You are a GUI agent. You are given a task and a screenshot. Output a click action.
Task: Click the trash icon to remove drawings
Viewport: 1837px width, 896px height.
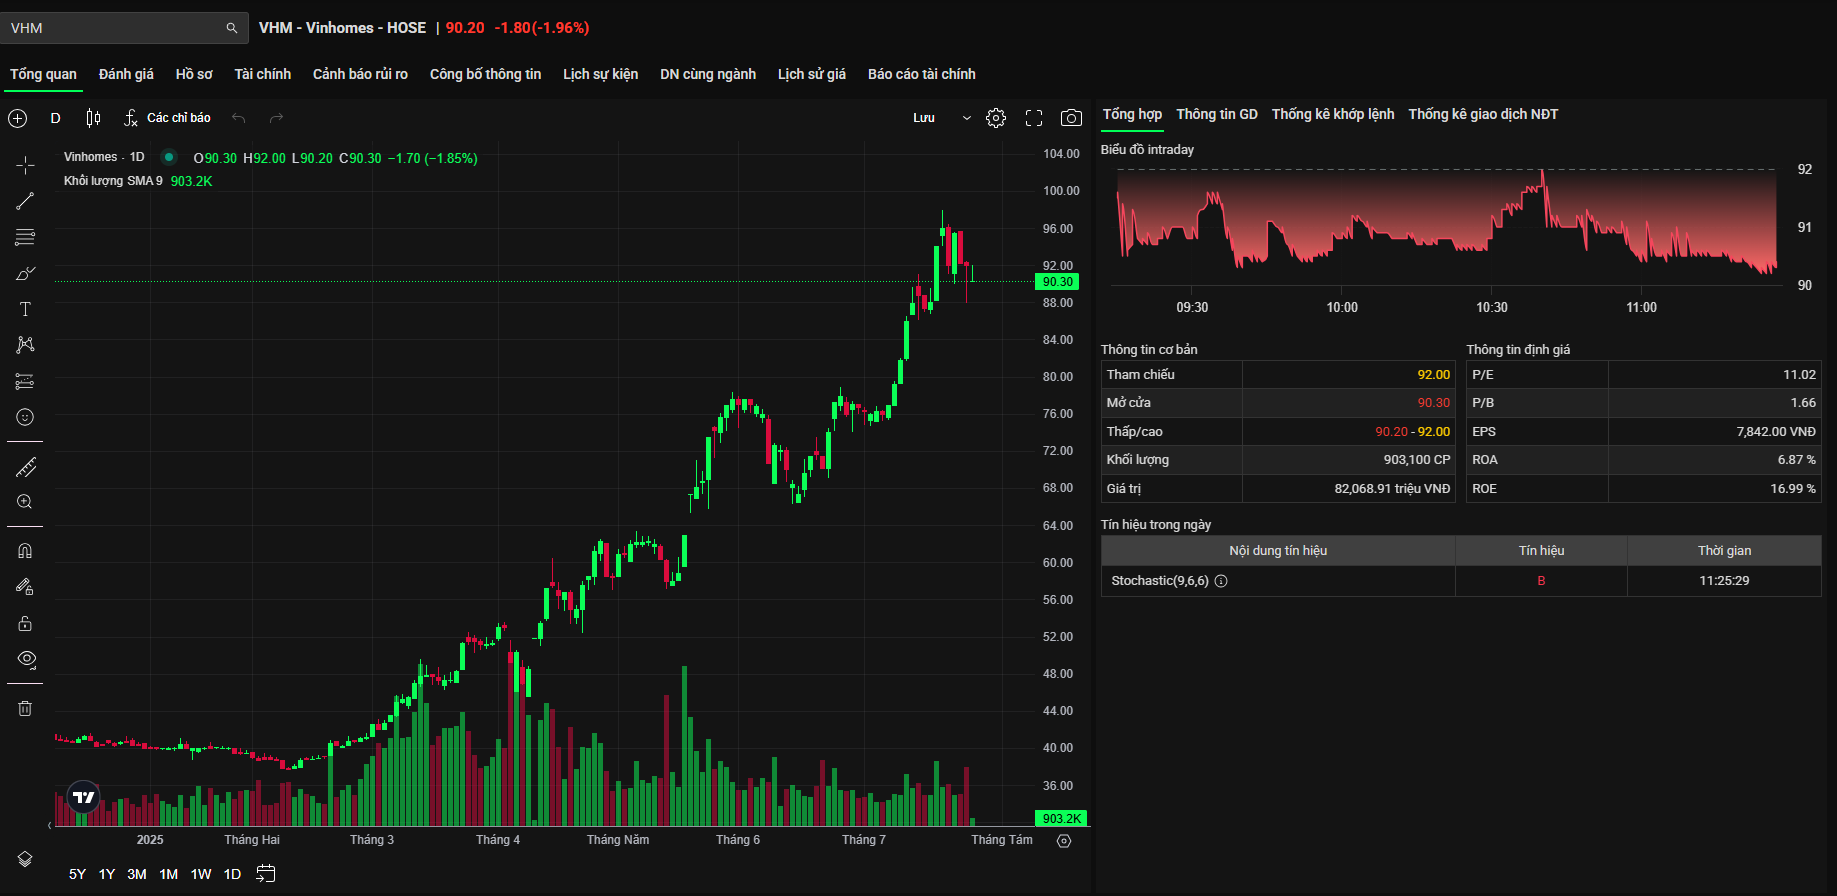coord(25,708)
